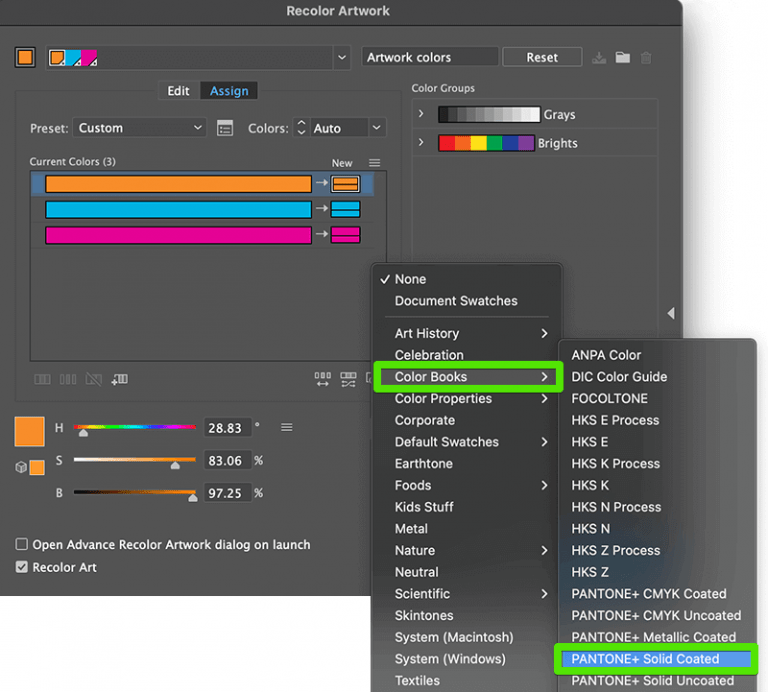This screenshot has height=692, width=768.
Task: Click the Color Reduction Options icon
Action: (225, 128)
